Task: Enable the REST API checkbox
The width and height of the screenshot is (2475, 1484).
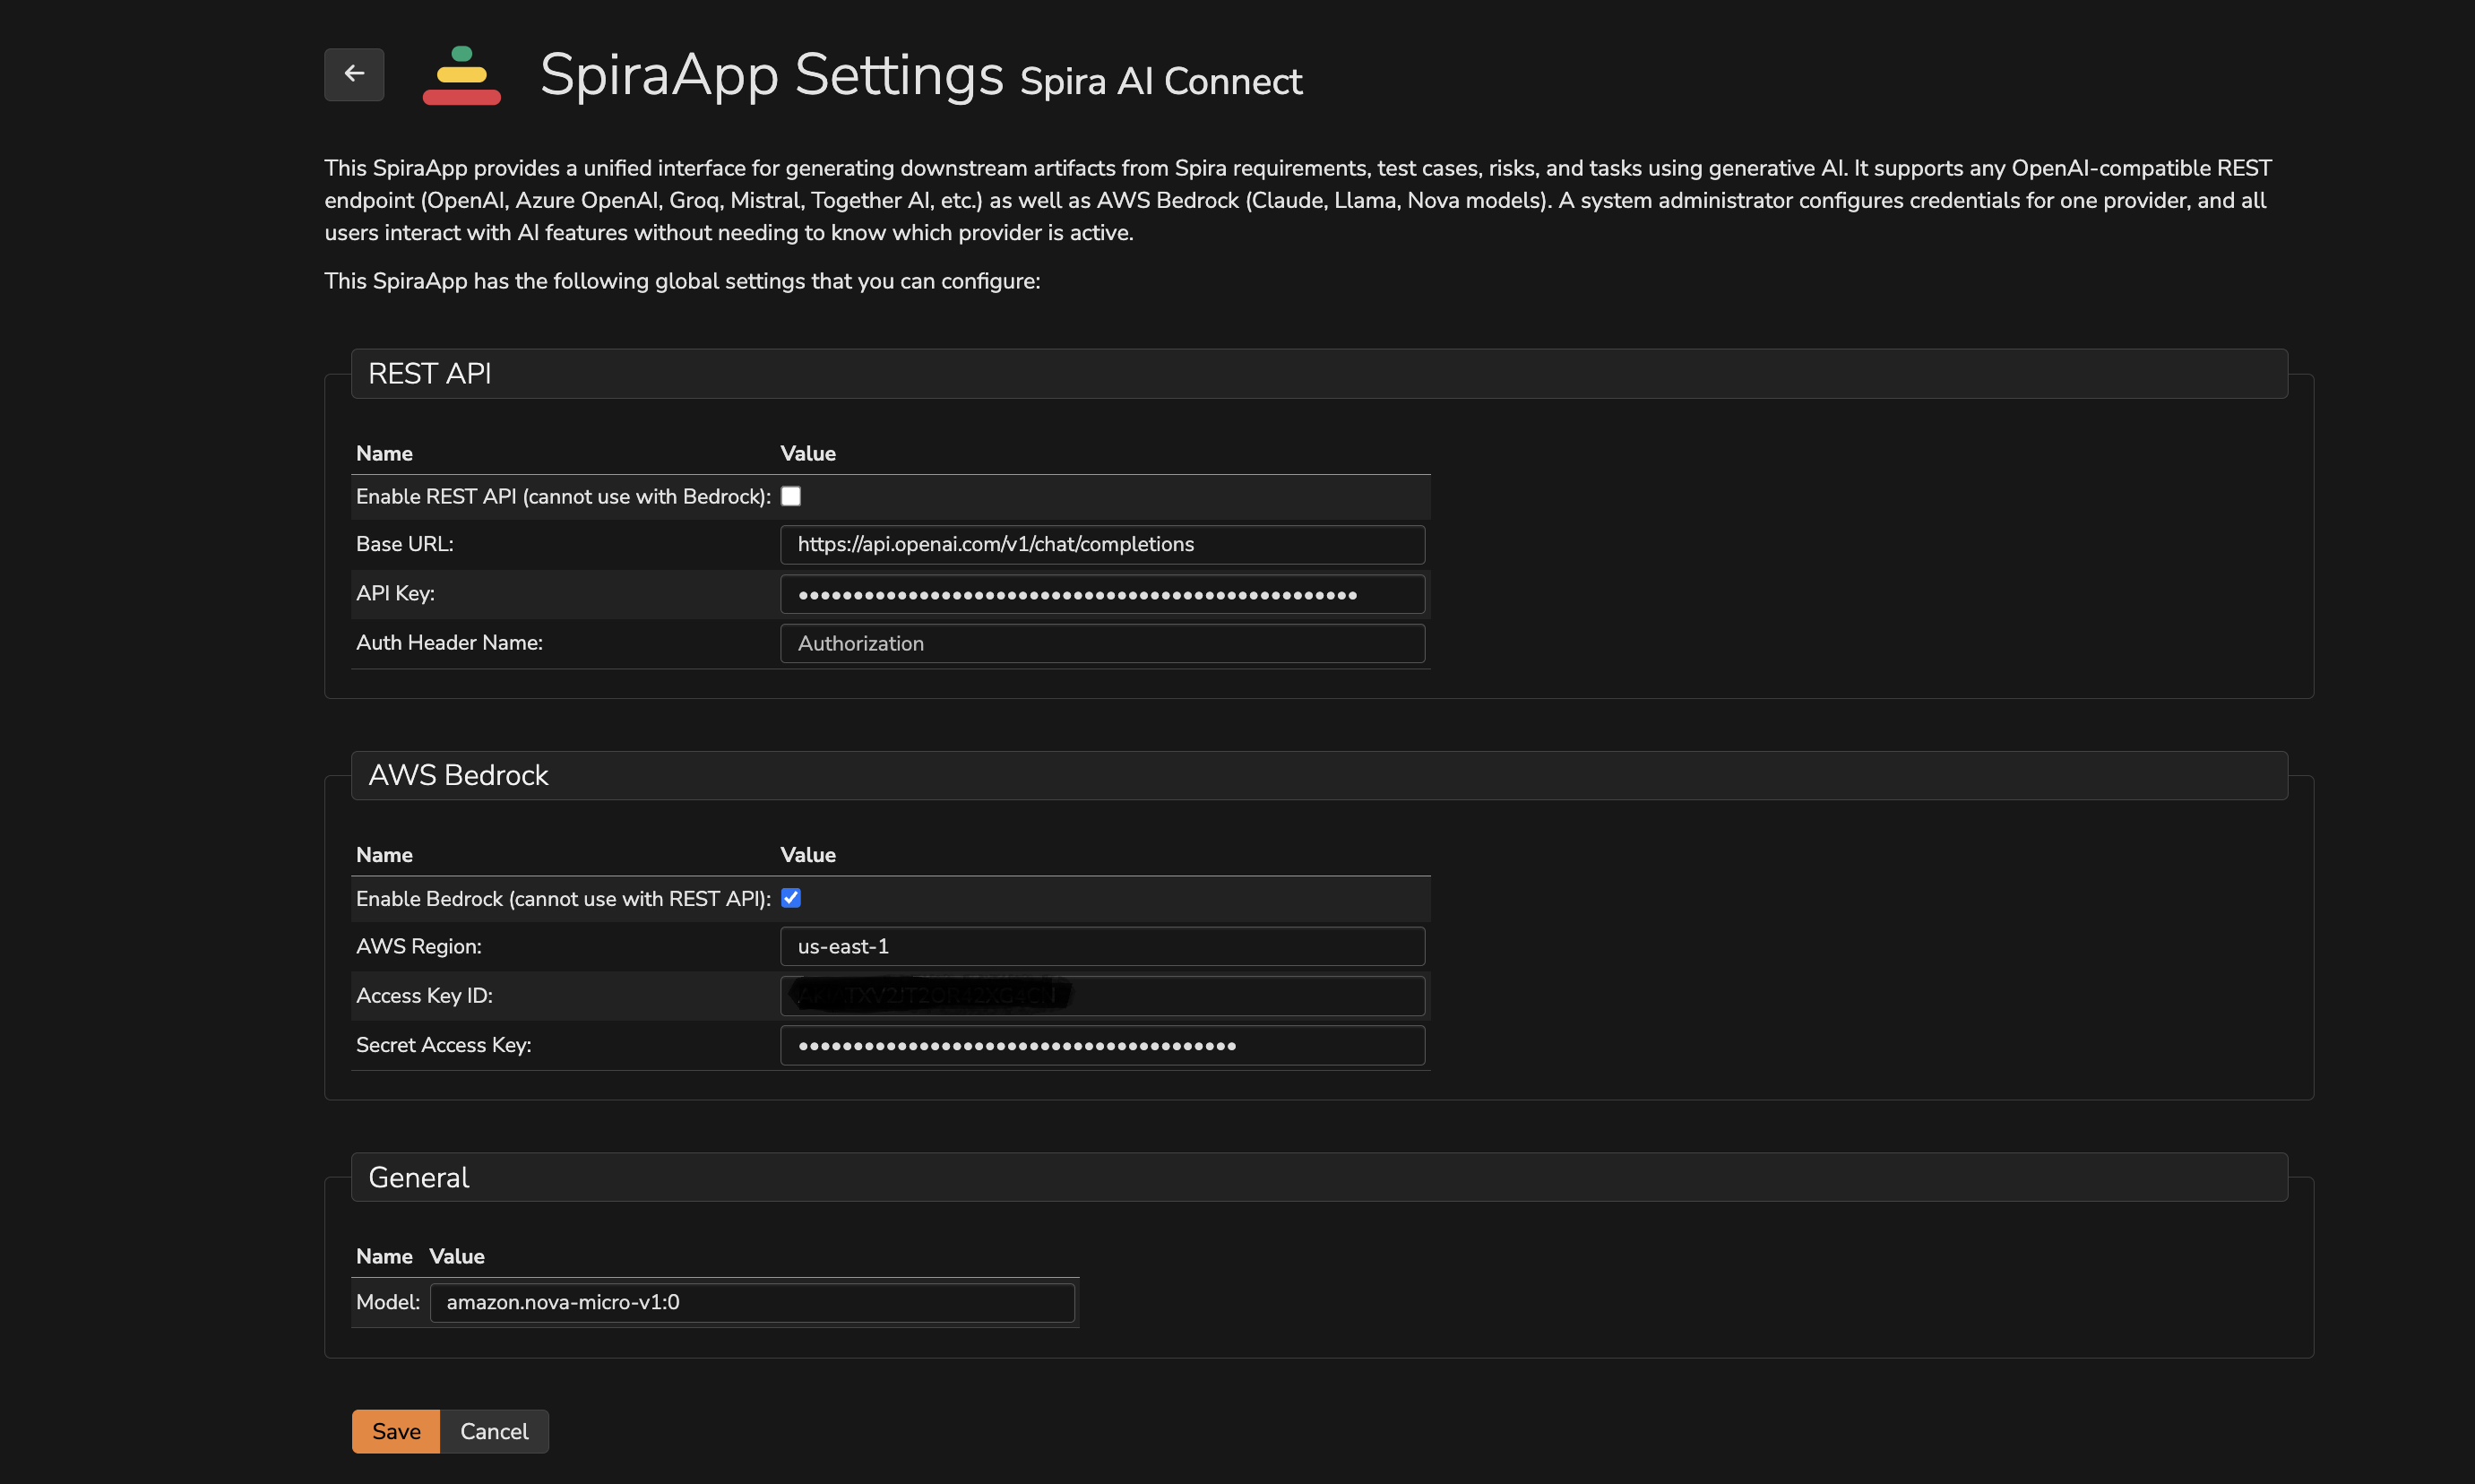Action: coord(790,496)
